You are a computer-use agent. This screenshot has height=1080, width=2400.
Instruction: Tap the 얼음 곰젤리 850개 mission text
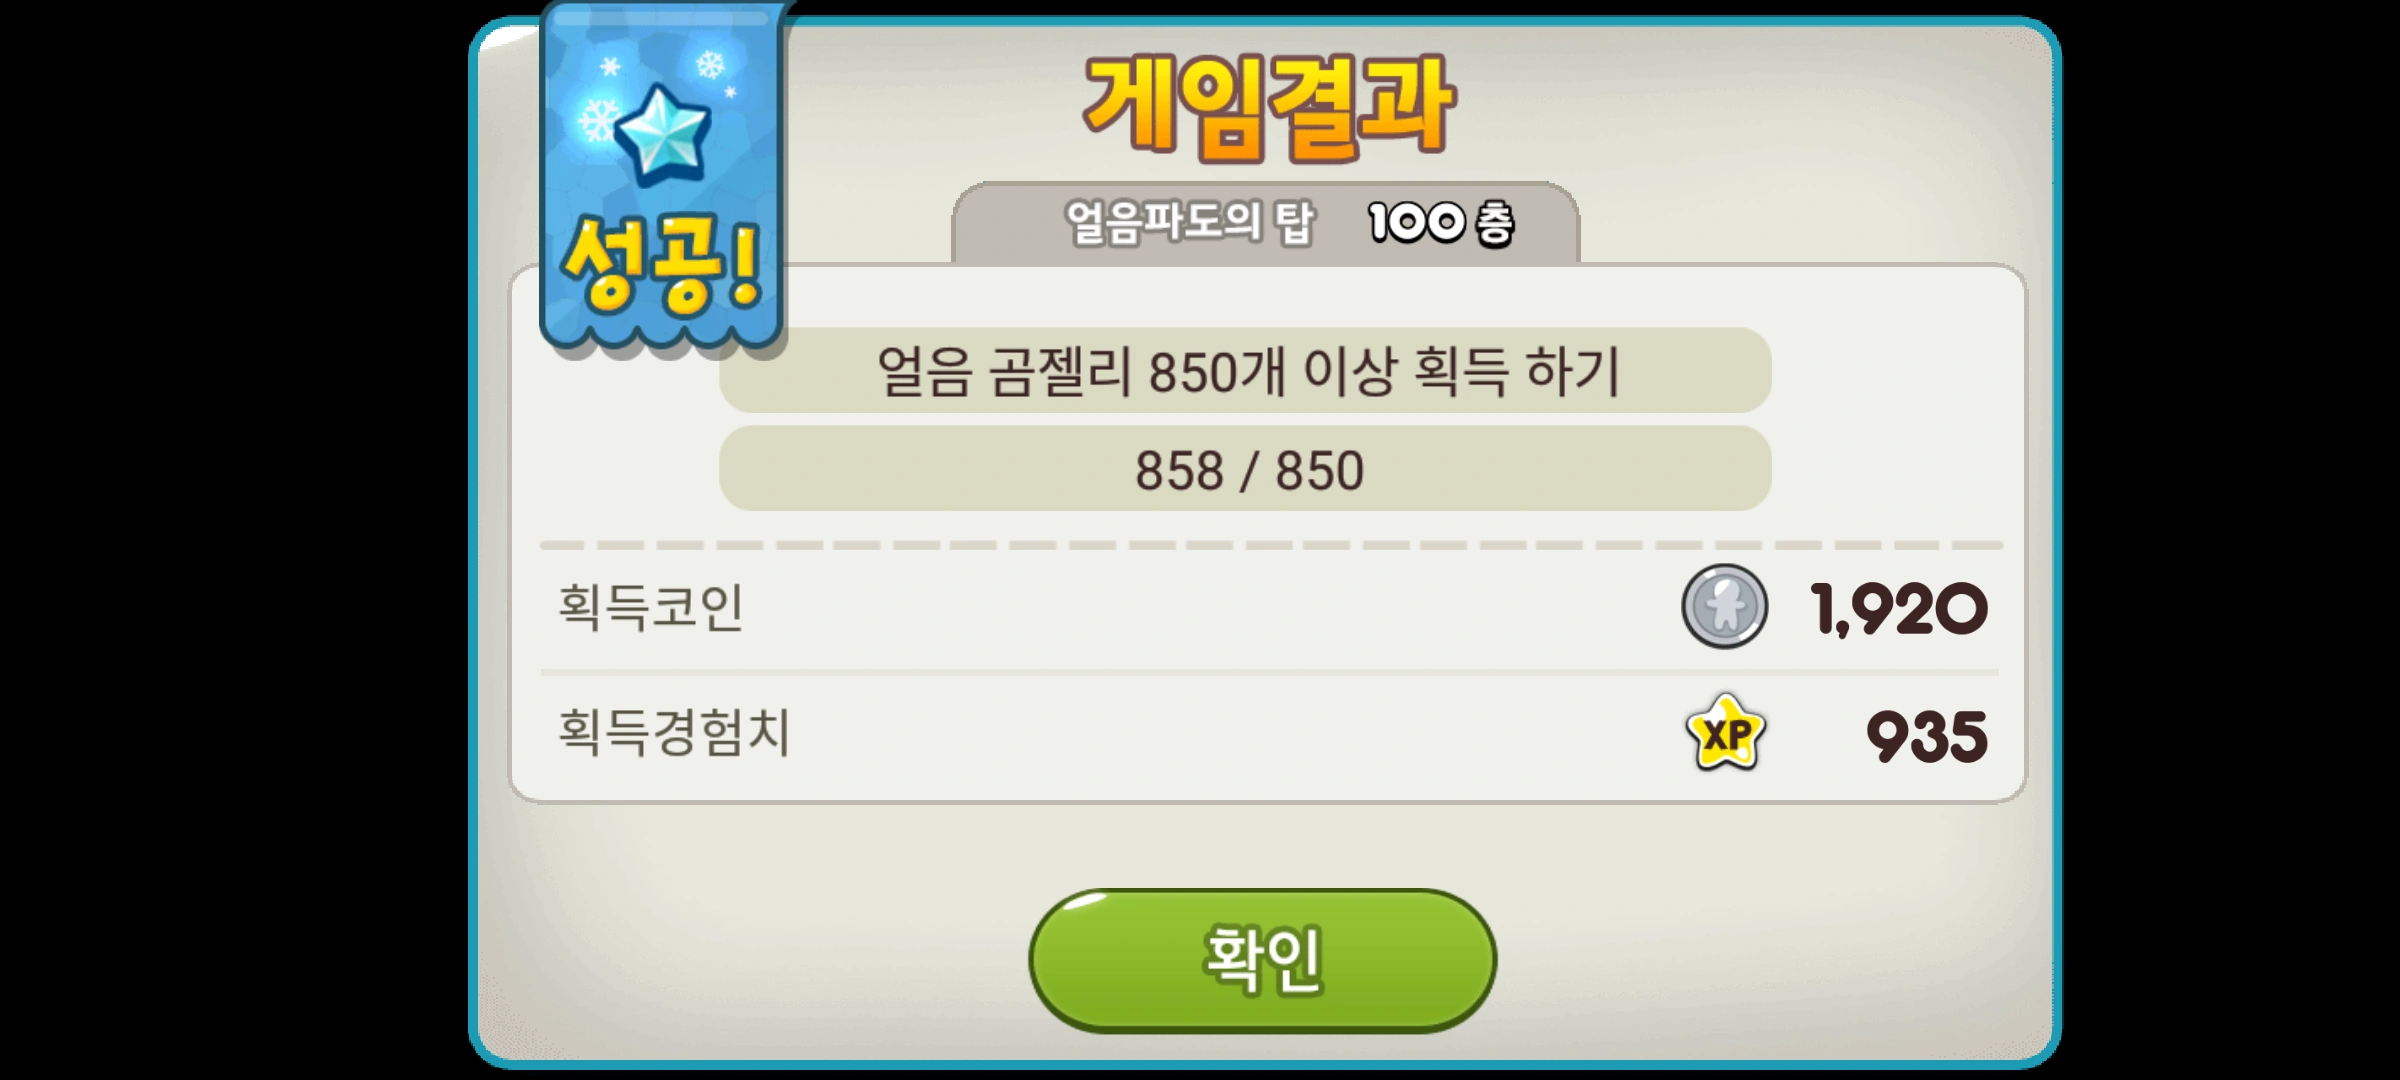pyautogui.click(x=1246, y=371)
